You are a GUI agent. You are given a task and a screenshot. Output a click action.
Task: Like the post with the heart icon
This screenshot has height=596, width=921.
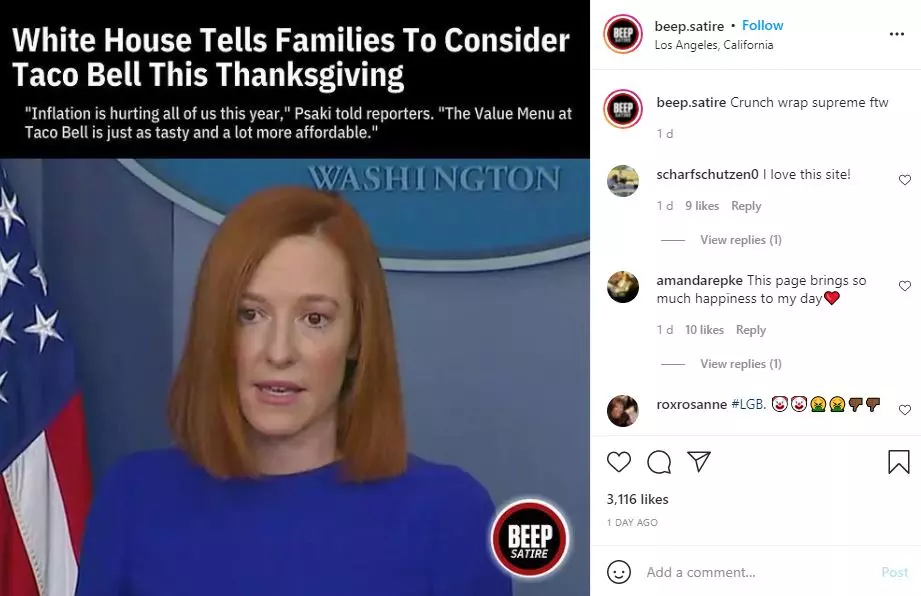point(619,462)
